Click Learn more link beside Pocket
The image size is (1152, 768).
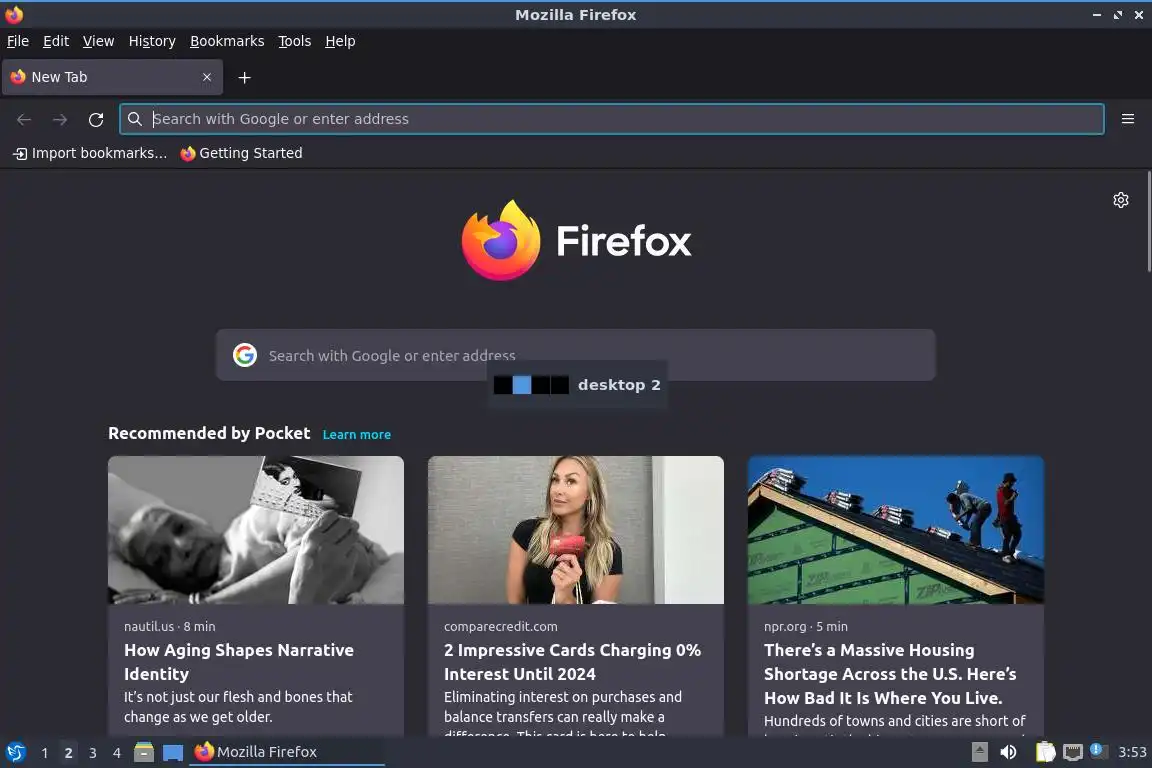[356, 434]
